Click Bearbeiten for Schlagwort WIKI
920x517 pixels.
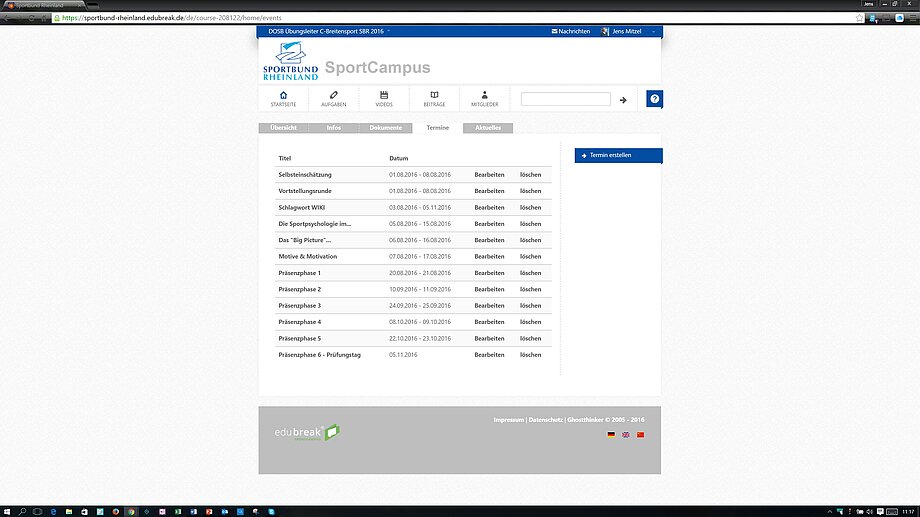[489, 207]
